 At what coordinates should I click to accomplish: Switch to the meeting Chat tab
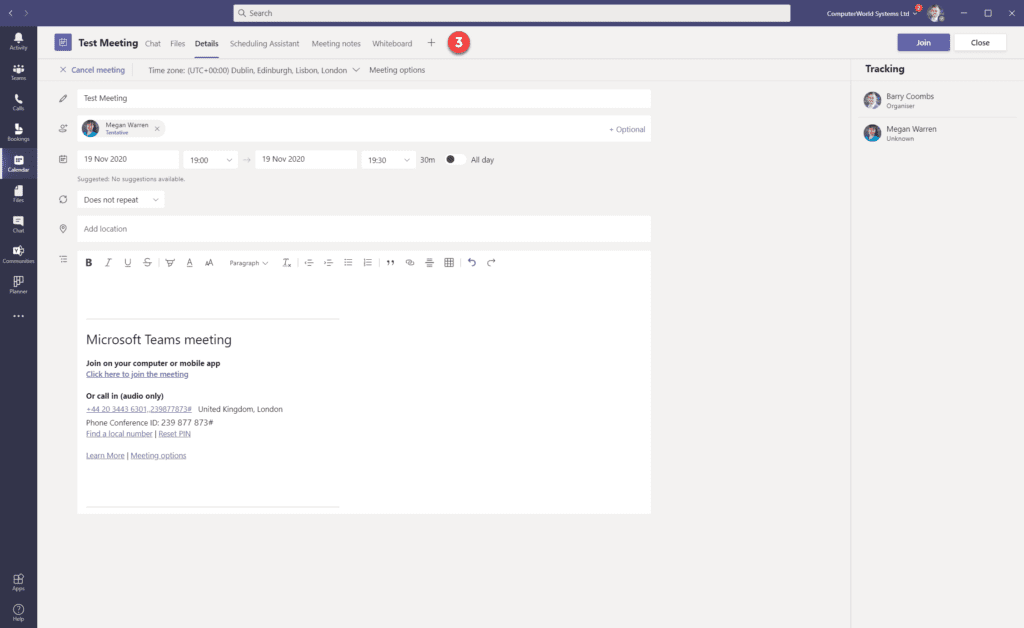pyautogui.click(x=153, y=43)
